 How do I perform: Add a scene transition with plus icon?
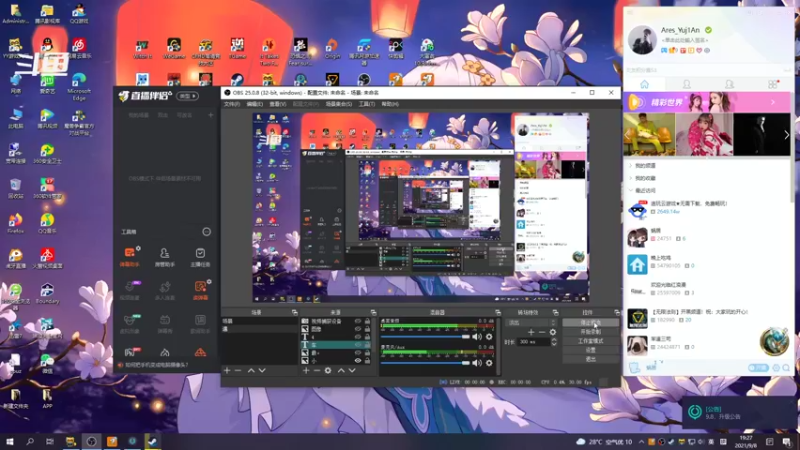coord(531,332)
